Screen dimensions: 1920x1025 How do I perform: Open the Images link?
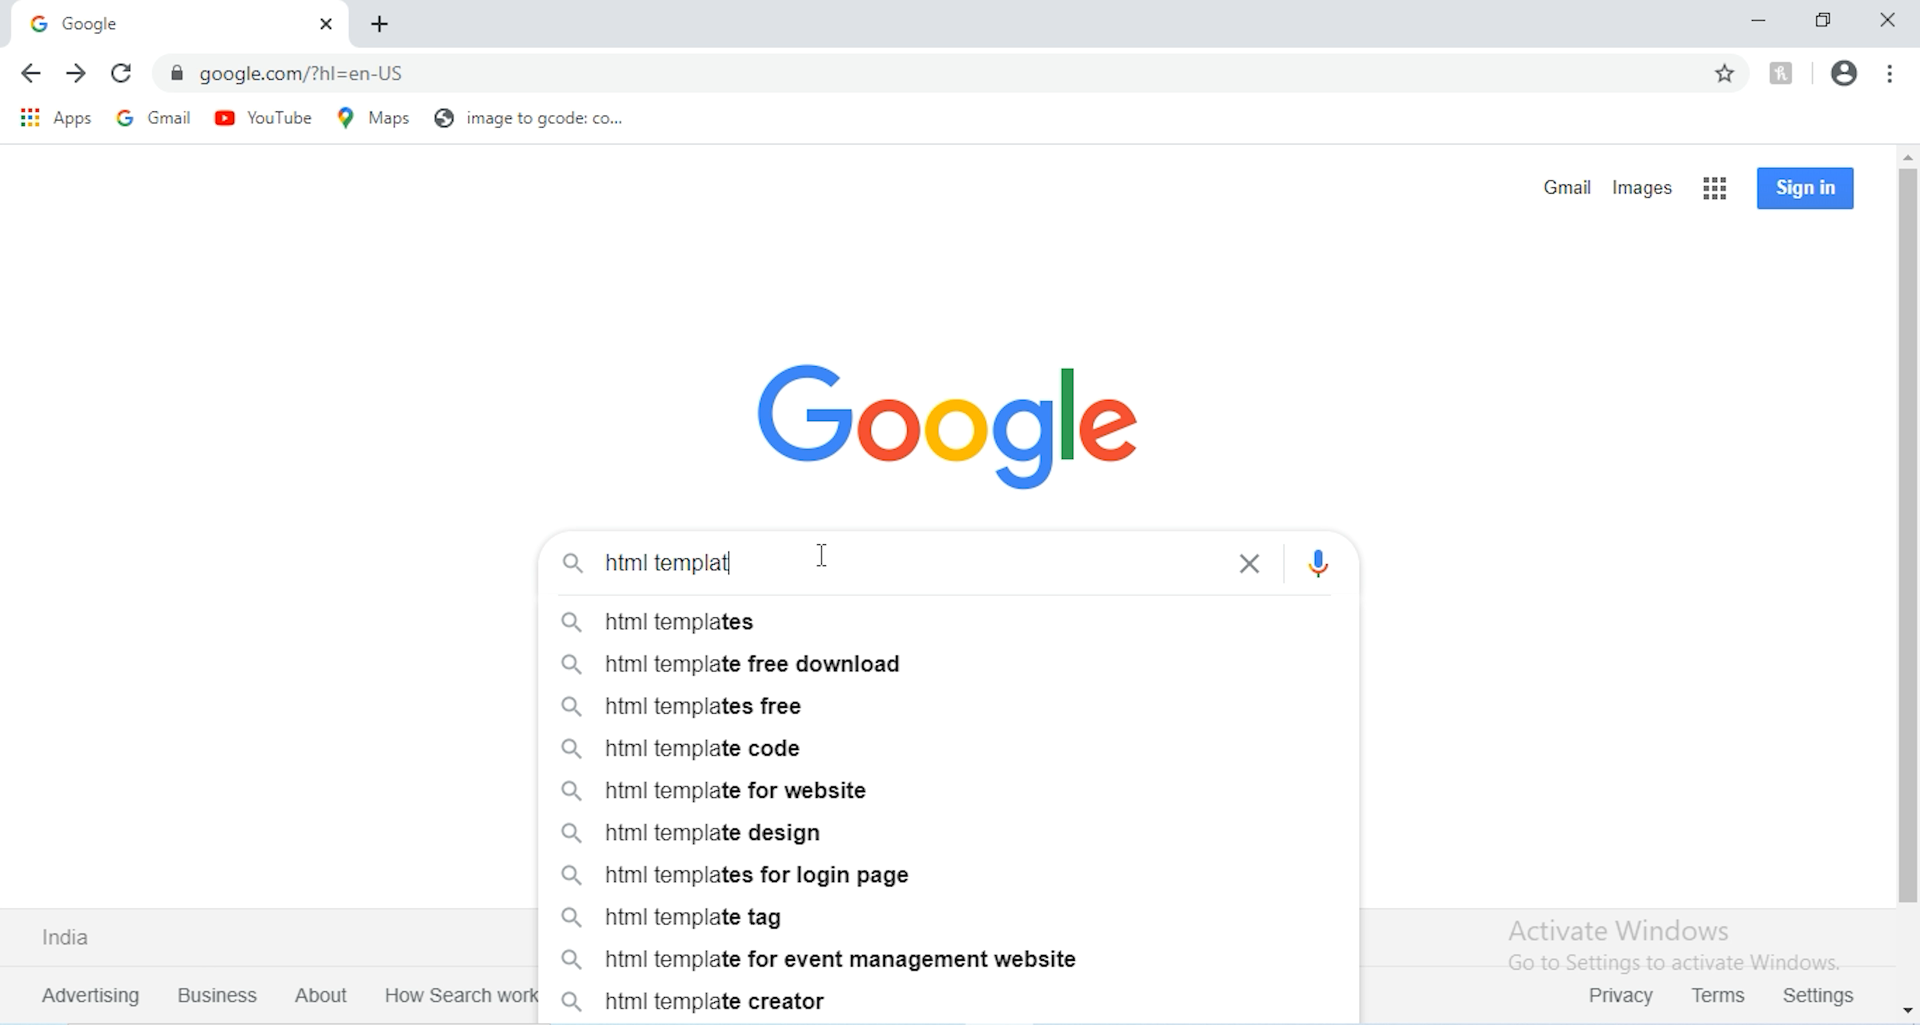click(x=1642, y=189)
